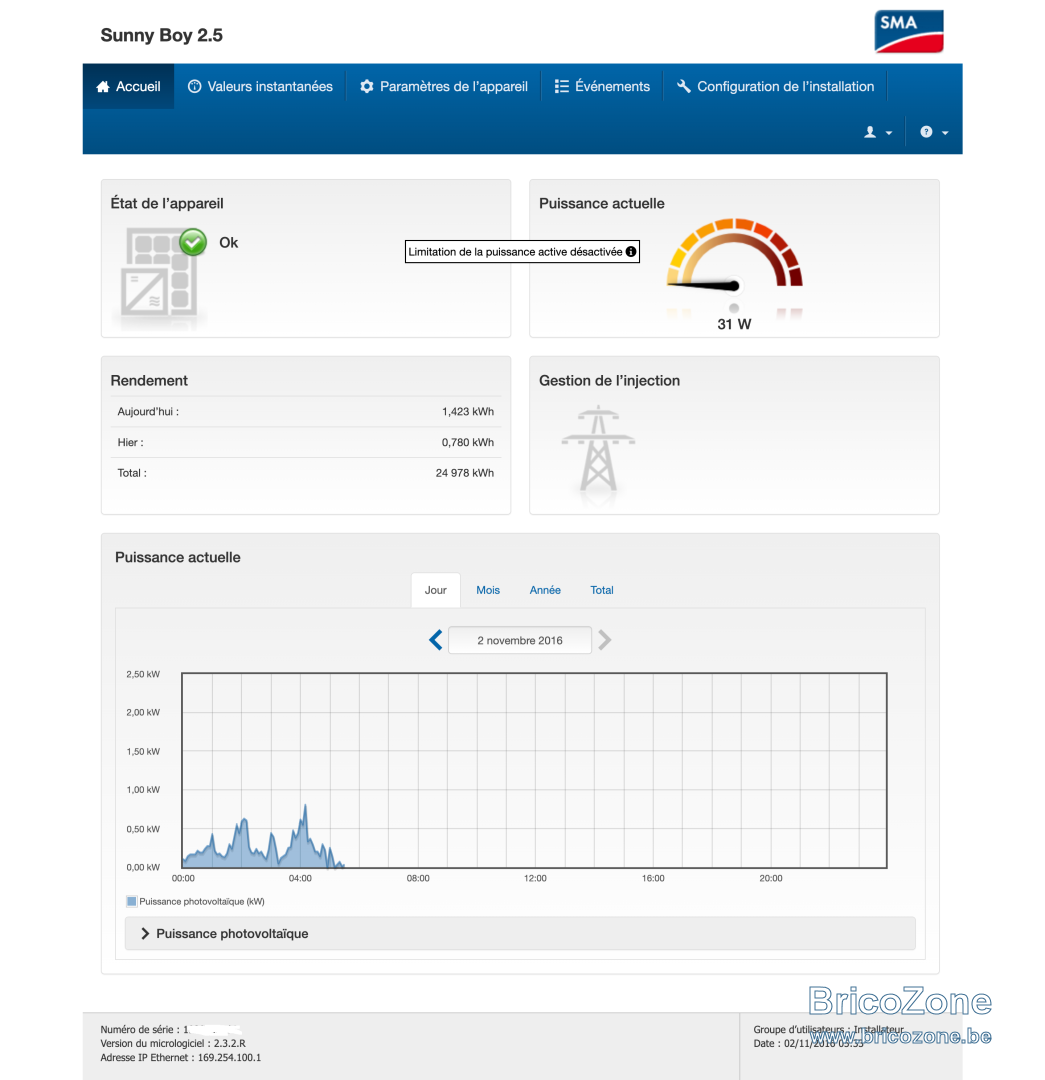This screenshot has width=1045, height=1080.
Task: Switch chart to Année view
Action: (545, 590)
